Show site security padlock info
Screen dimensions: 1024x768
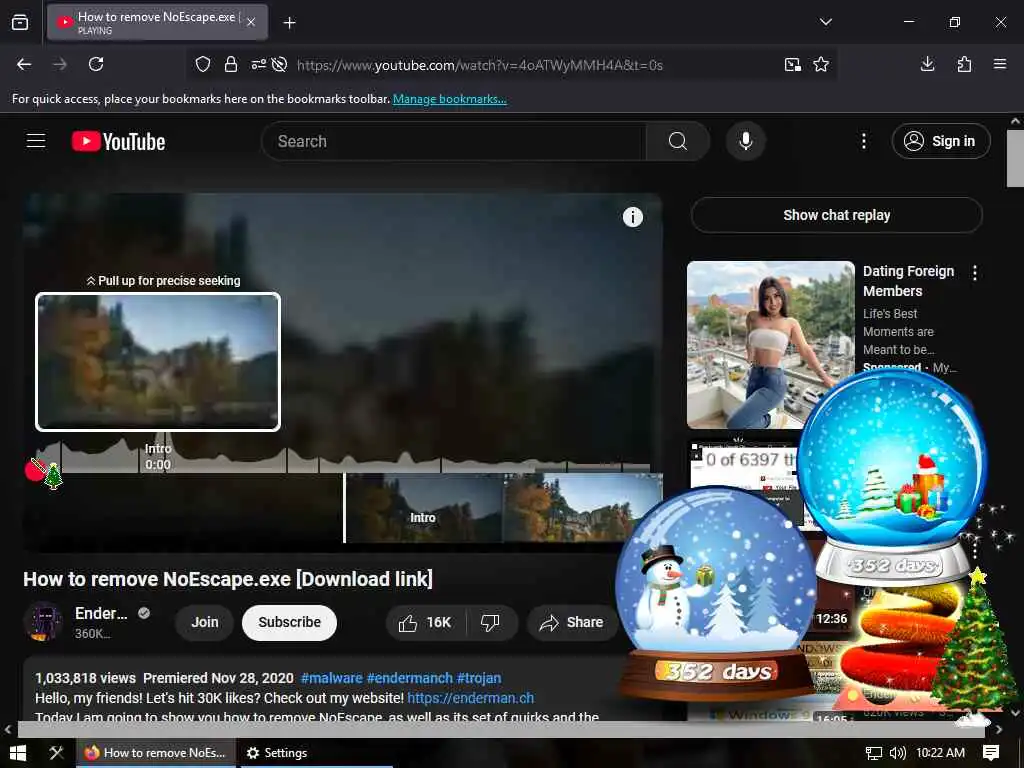pos(231,64)
